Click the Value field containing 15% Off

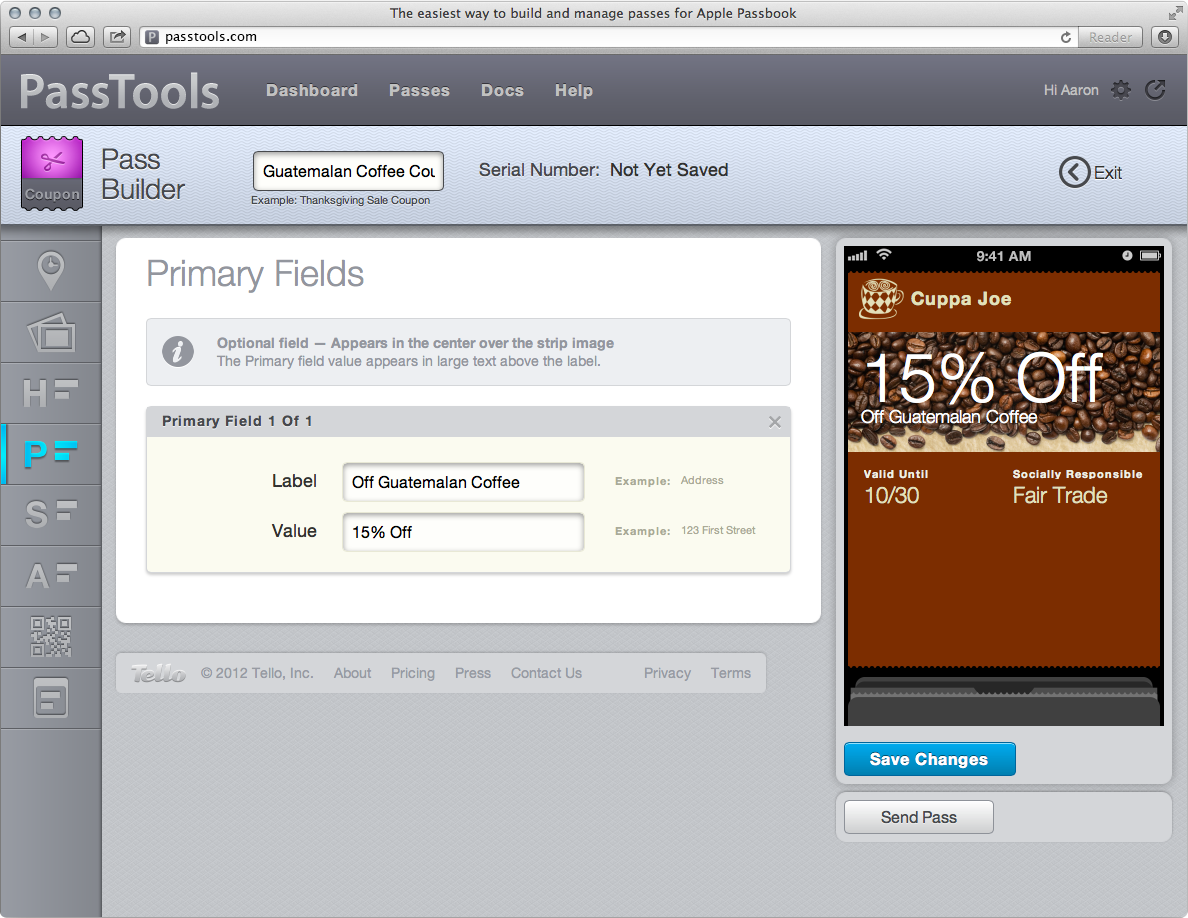(463, 532)
